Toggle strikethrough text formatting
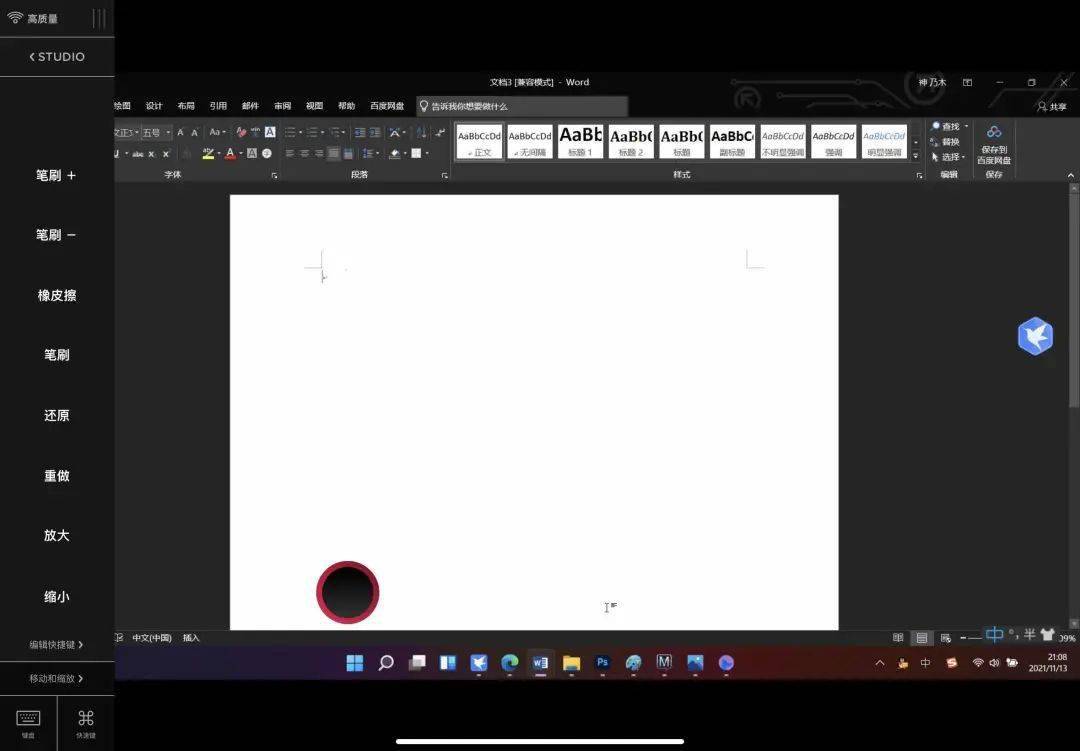Viewport: 1080px width, 751px height. [x=137, y=152]
